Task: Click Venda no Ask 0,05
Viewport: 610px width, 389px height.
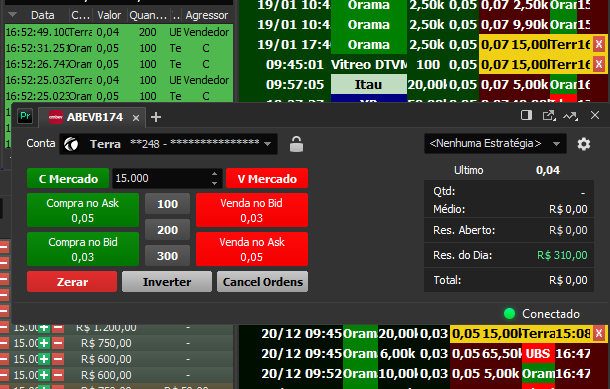Action: click(252, 249)
